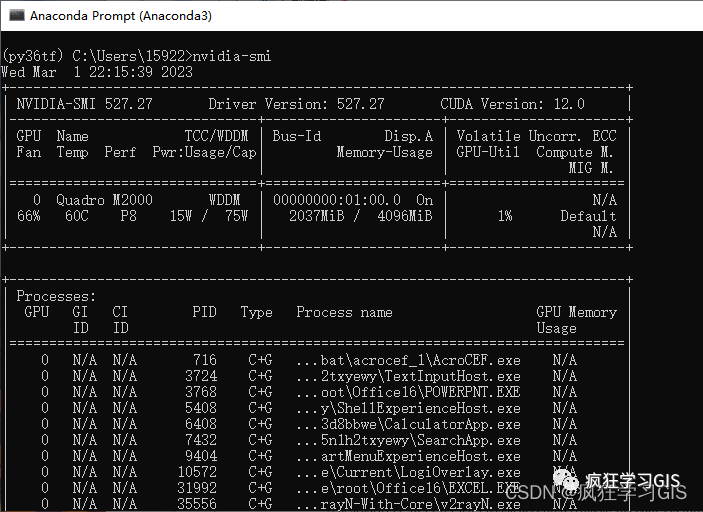This screenshot has width=703, height=512.
Task: Click the v2rayN.exe process name
Action: tap(408, 504)
